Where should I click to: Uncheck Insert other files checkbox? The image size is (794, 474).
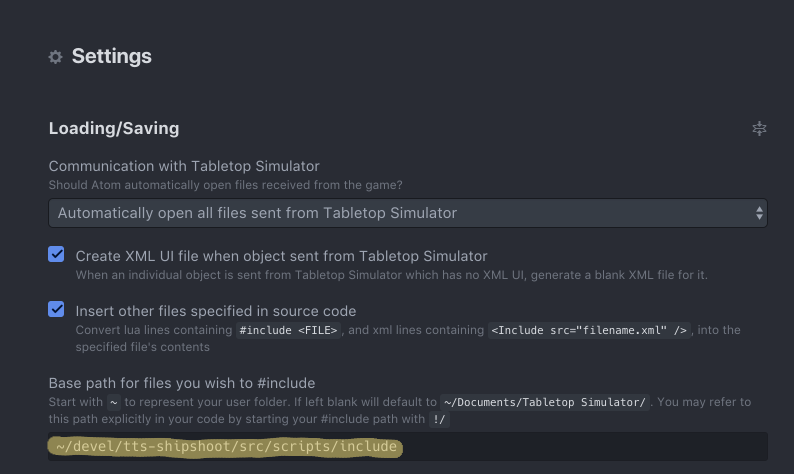click(x=56, y=309)
